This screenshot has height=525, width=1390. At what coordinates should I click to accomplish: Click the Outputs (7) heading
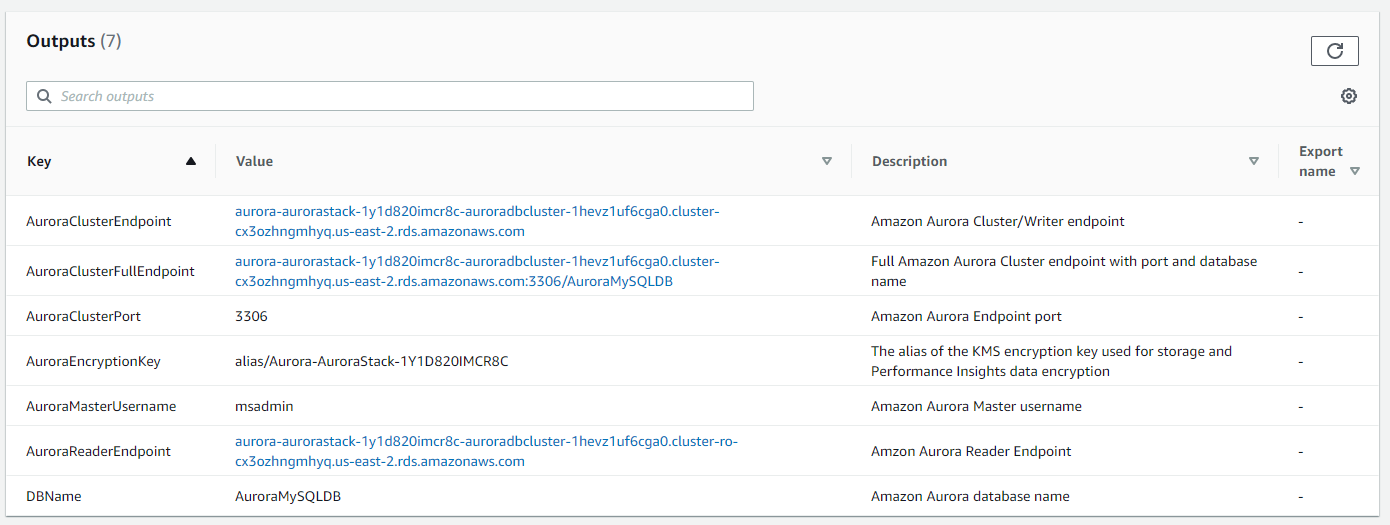[74, 41]
